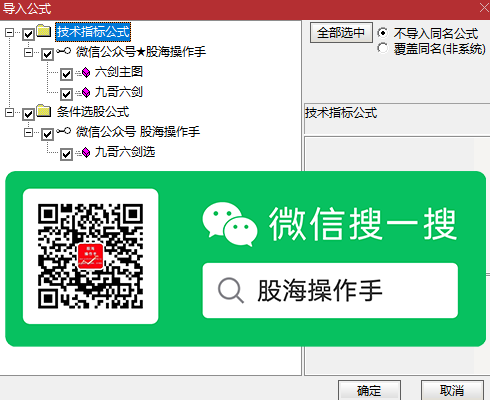Confirm import with 确定 button
Viewport: 490px width, 400px height.
369,390
